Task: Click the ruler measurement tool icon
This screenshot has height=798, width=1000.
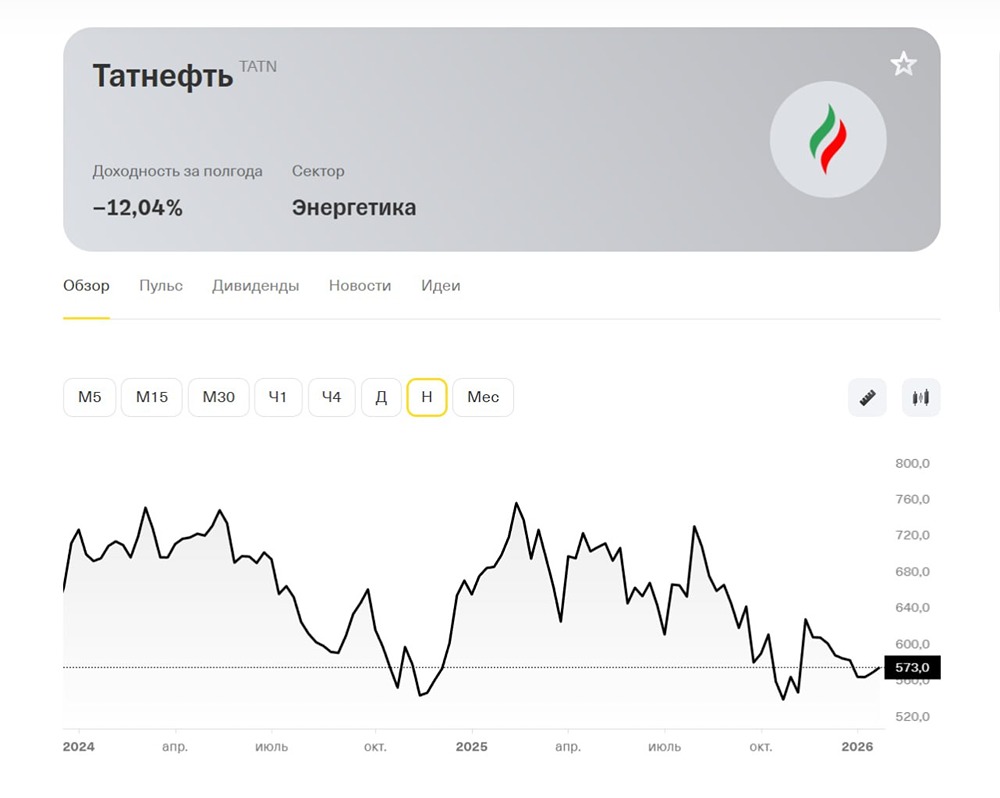Action: point(867,397)
